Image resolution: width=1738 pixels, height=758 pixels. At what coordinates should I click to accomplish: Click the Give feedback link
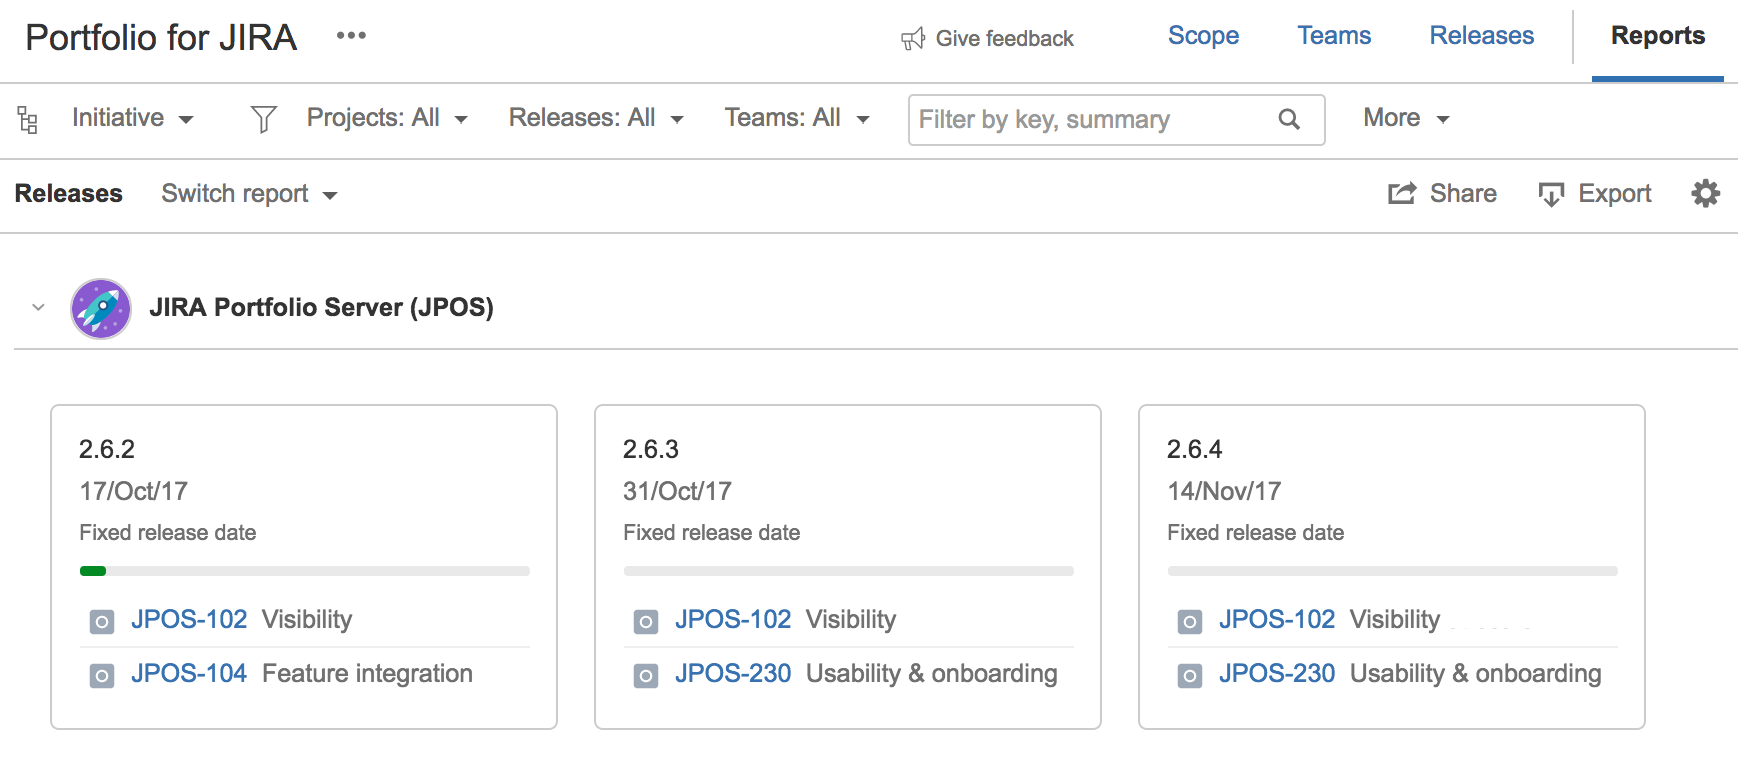(x=987, y=39)
